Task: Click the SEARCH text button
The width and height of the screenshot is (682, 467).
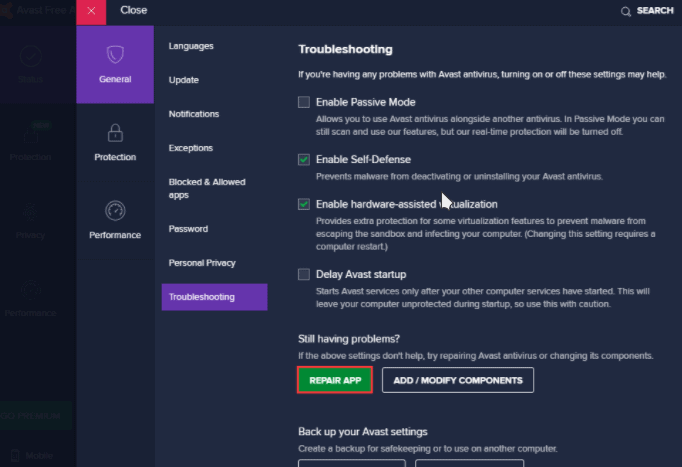Action: pyautogui.click(x=655, y=10)
